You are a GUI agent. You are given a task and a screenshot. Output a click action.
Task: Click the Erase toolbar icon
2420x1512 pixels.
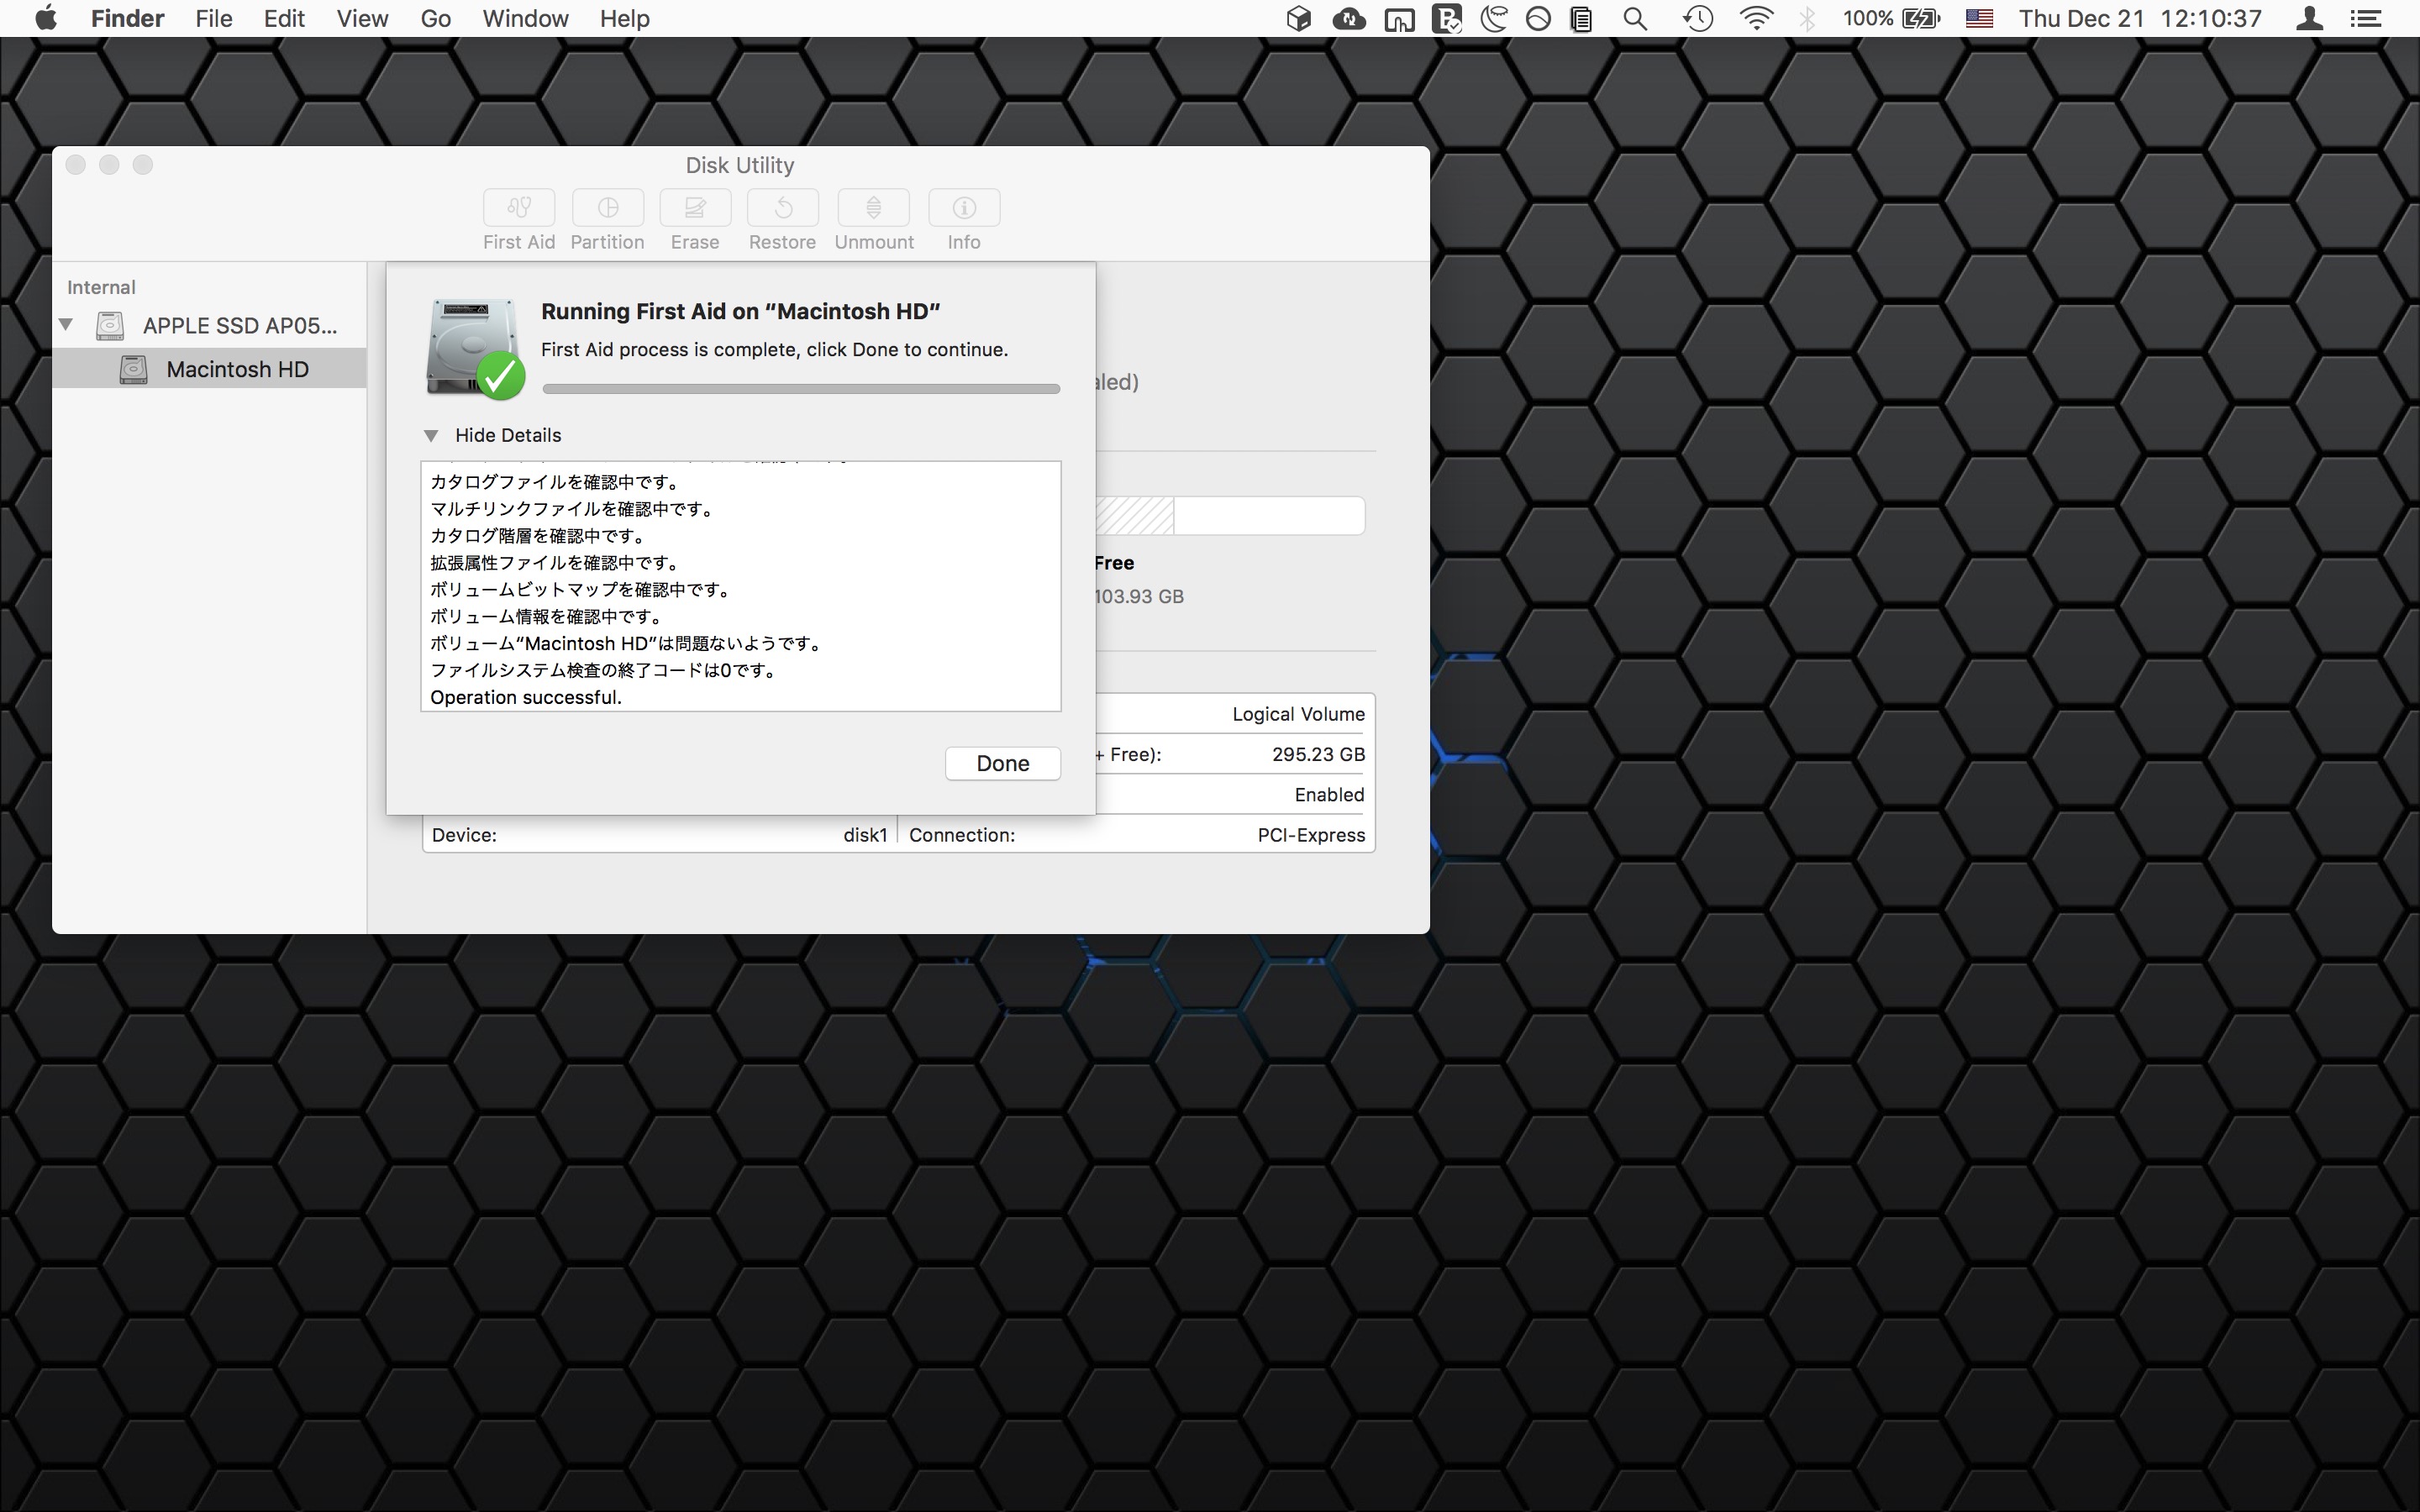click(x=695, y=208)
